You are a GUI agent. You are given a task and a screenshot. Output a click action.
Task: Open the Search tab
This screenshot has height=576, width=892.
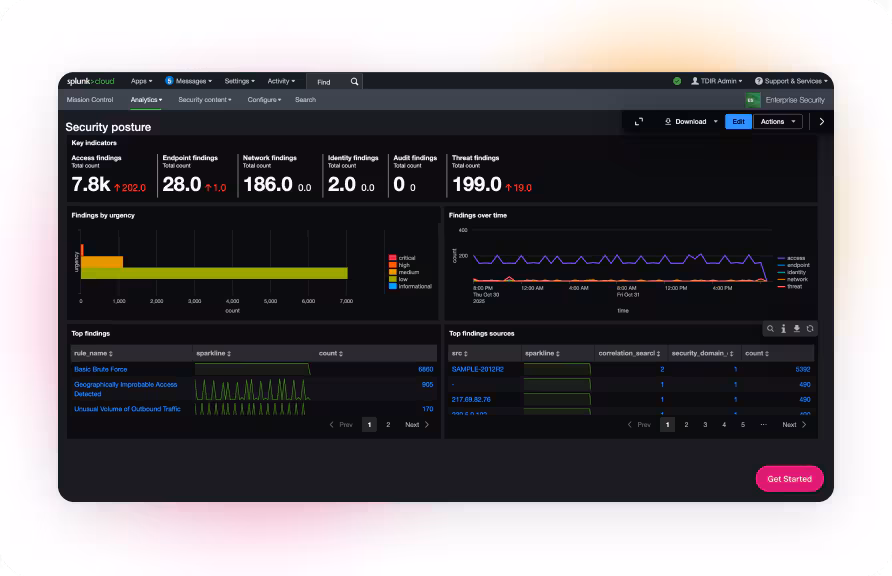tap(305, 100)
